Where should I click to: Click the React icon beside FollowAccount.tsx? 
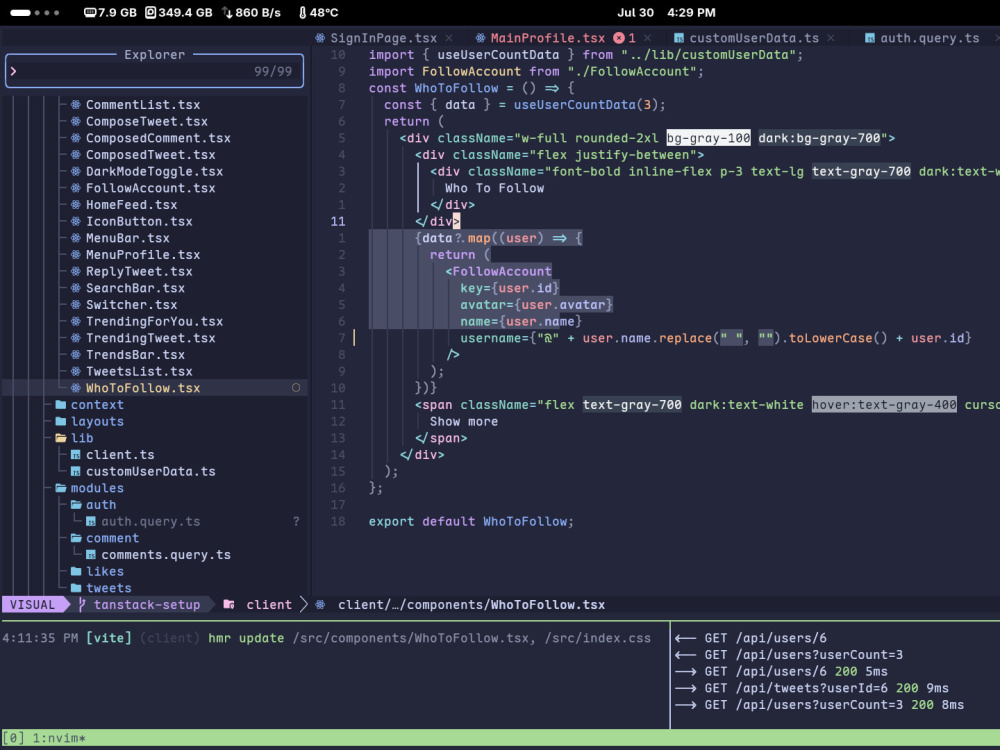(x=76, y=188)
